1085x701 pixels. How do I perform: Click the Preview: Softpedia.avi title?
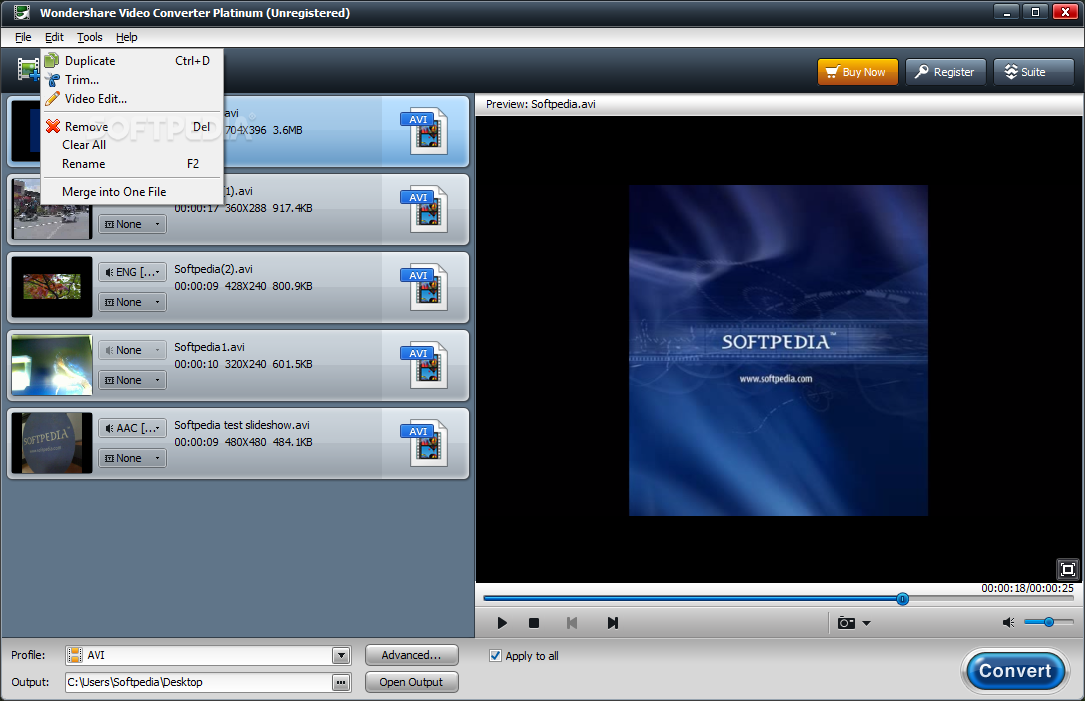click(x=540, y=104)
